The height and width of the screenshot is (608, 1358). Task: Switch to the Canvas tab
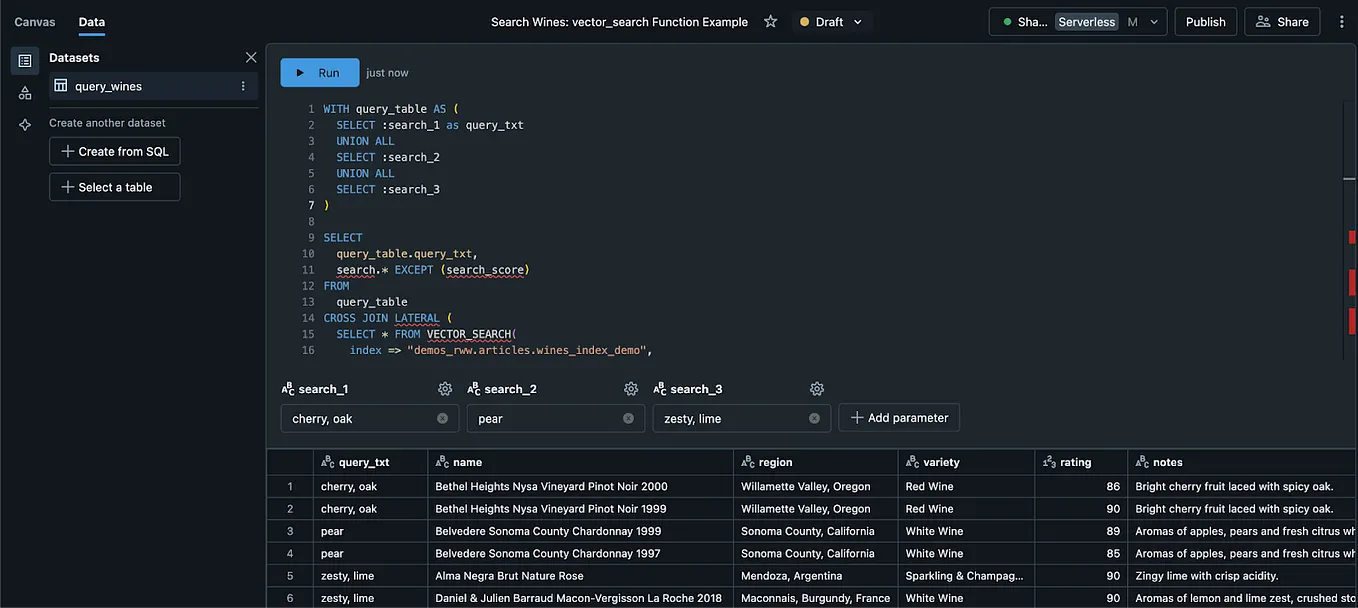tap(34, 20)
